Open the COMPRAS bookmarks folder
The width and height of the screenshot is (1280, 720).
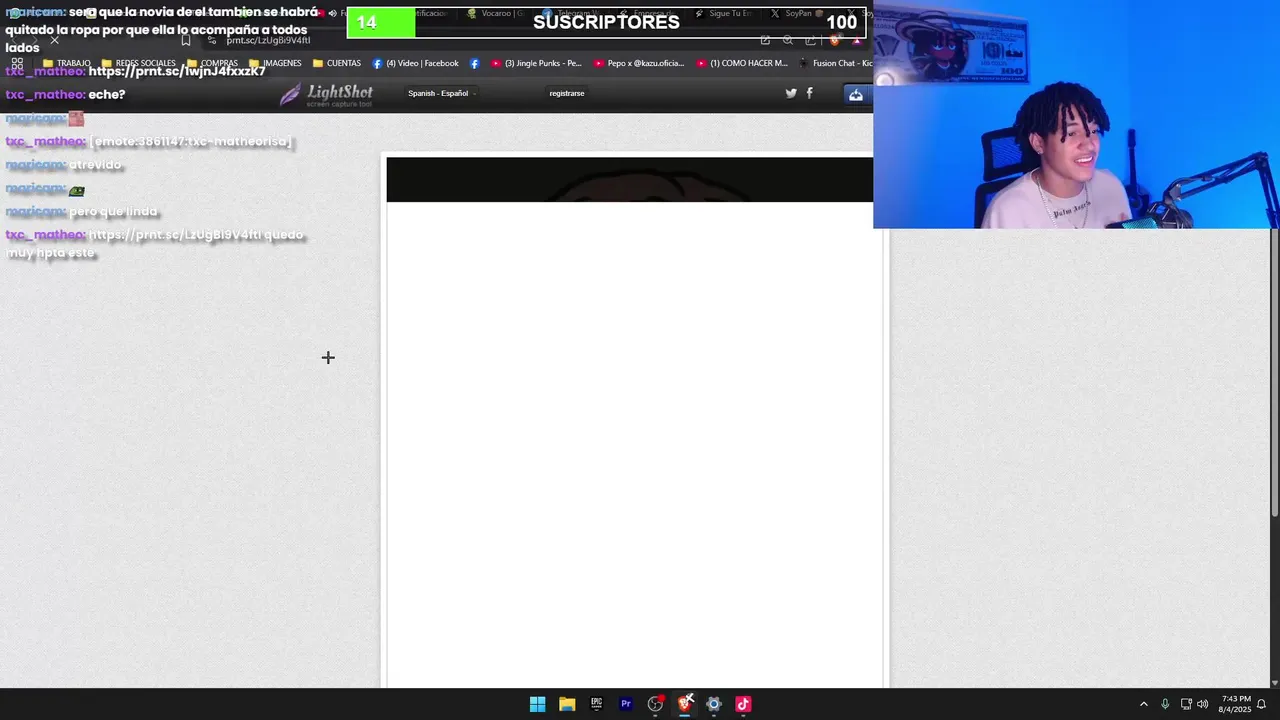click(x=212, y=63)
